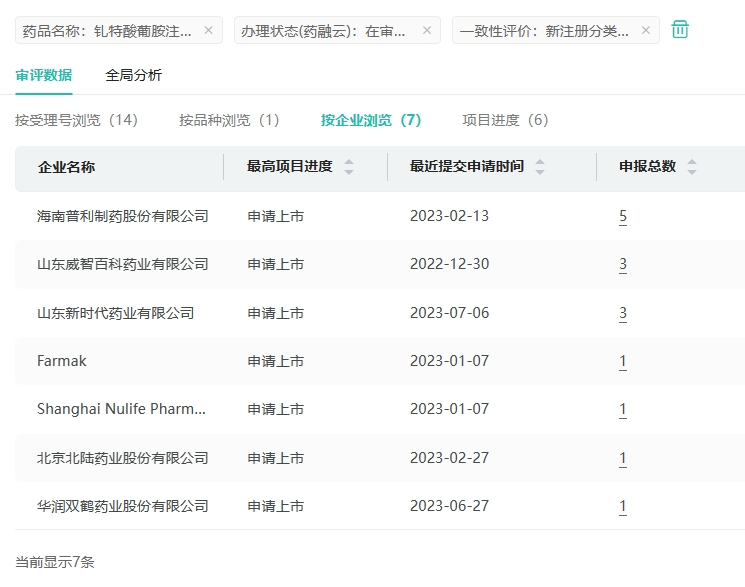Sort by 最高项目进度 column
745x587 pixels.
click(x=349, y=167)
